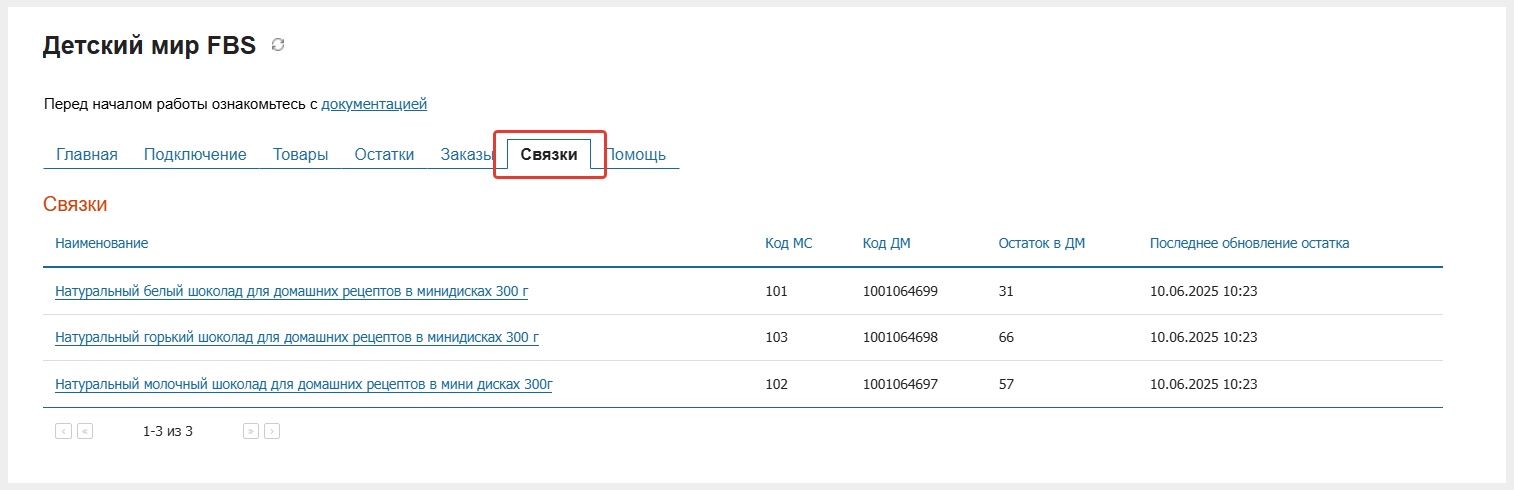This screenshot has height=490, width=1514.
Task: Open the Помощь tab
Action: (636, 154)
